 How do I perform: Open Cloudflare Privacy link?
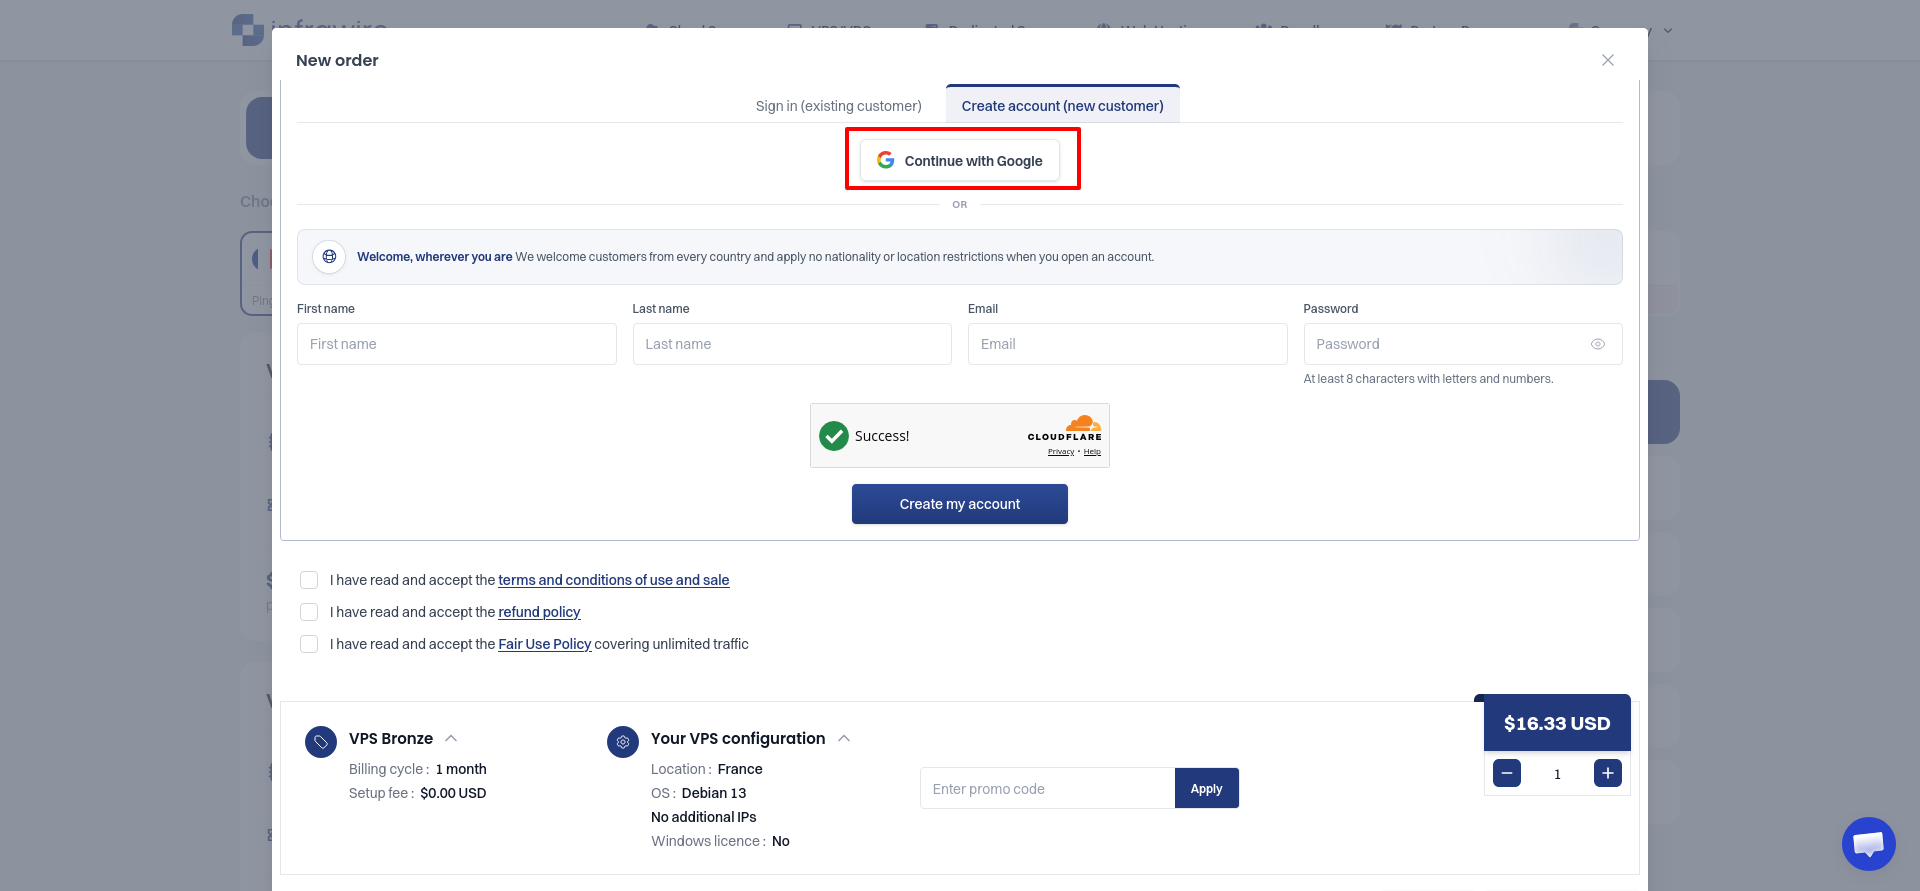click(1061, 452)
